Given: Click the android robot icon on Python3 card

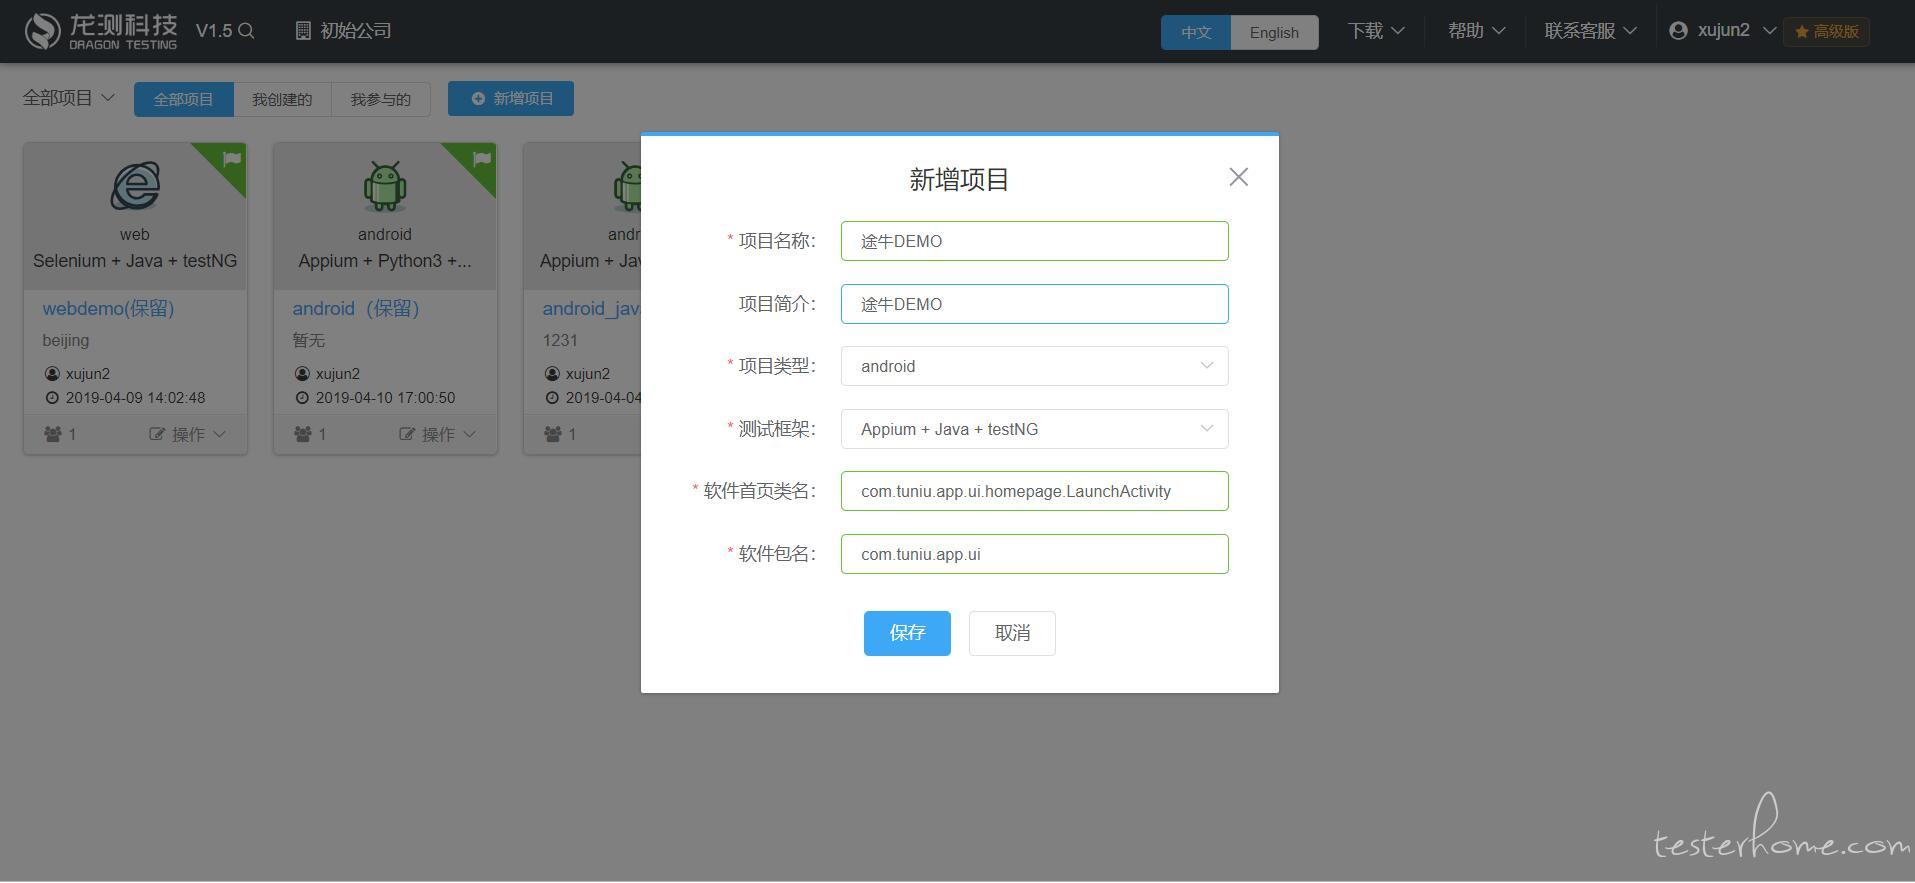Looking at the screenshot, I should [385, 186].
